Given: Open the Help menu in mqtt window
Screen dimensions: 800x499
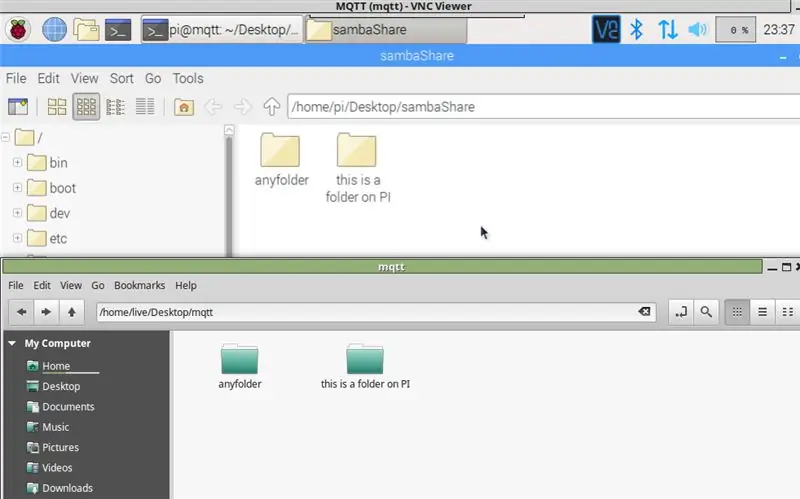Looking at the screenshot, I should pos(186,285).
